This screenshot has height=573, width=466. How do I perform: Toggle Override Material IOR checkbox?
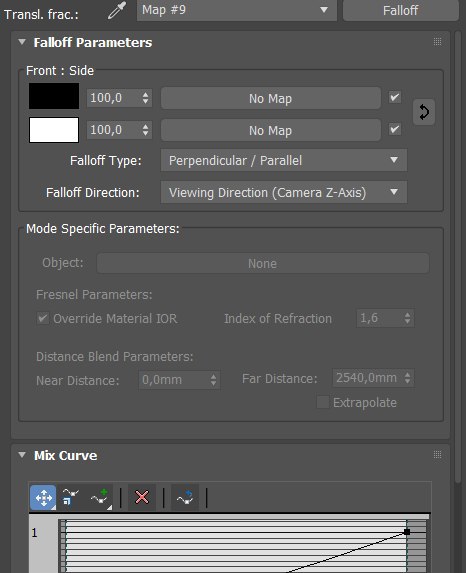click(x=43, y=318)
